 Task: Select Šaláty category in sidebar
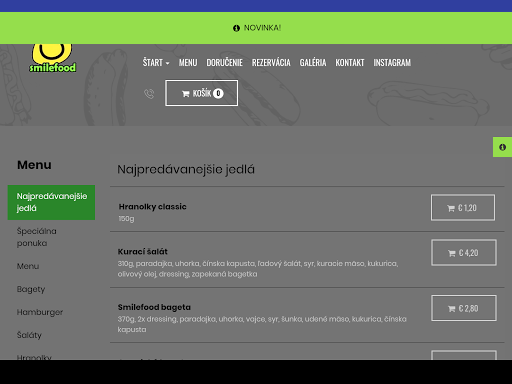click(29, 335)
